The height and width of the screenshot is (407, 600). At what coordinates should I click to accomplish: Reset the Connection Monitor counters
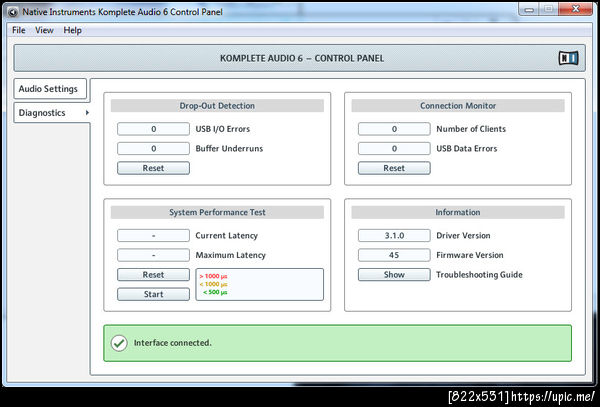(394, 168)
